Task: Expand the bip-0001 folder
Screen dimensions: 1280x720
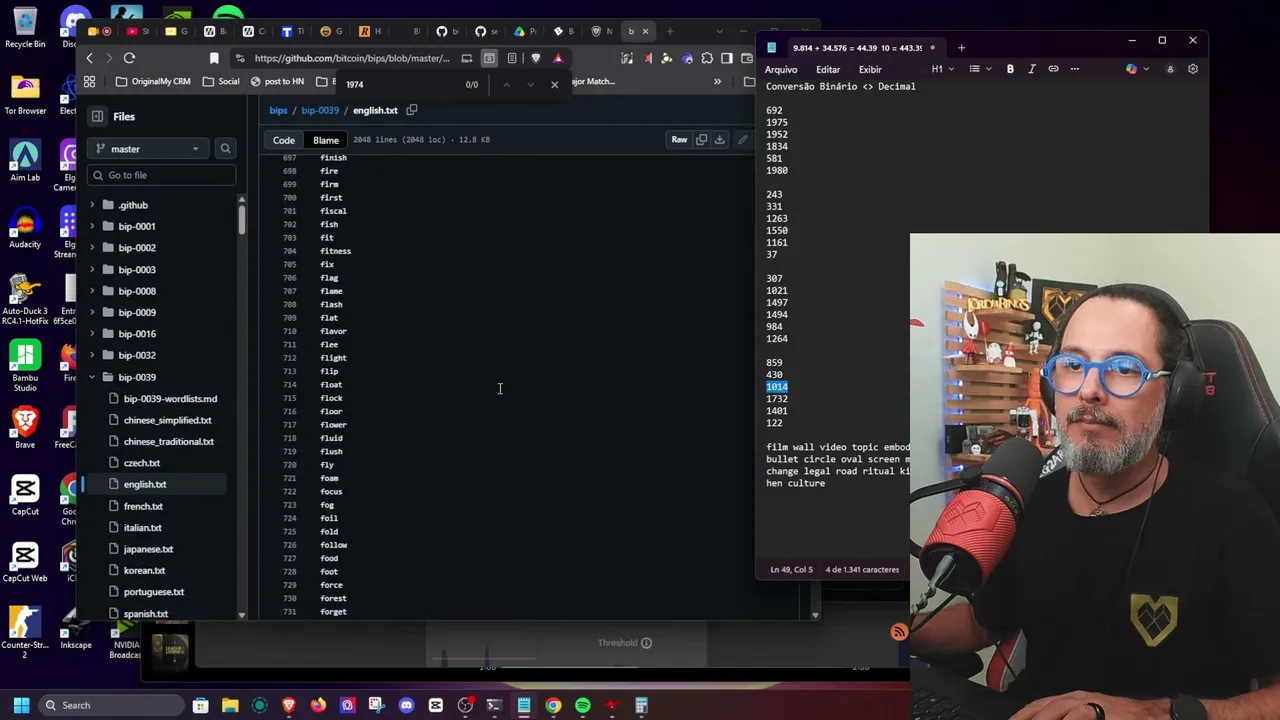Action: coord(92,226)
